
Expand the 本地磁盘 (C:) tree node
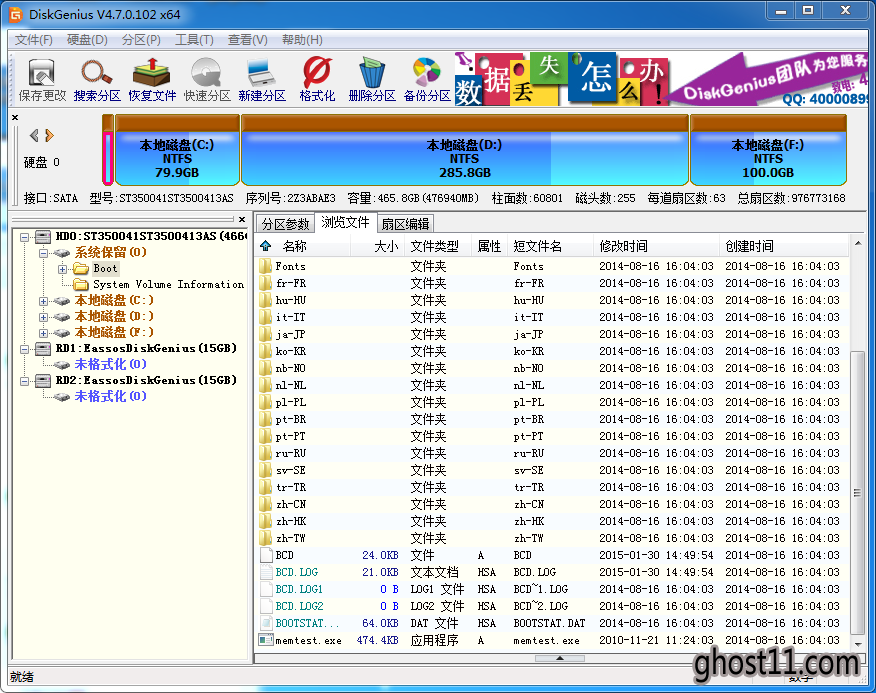pos(44,301)
